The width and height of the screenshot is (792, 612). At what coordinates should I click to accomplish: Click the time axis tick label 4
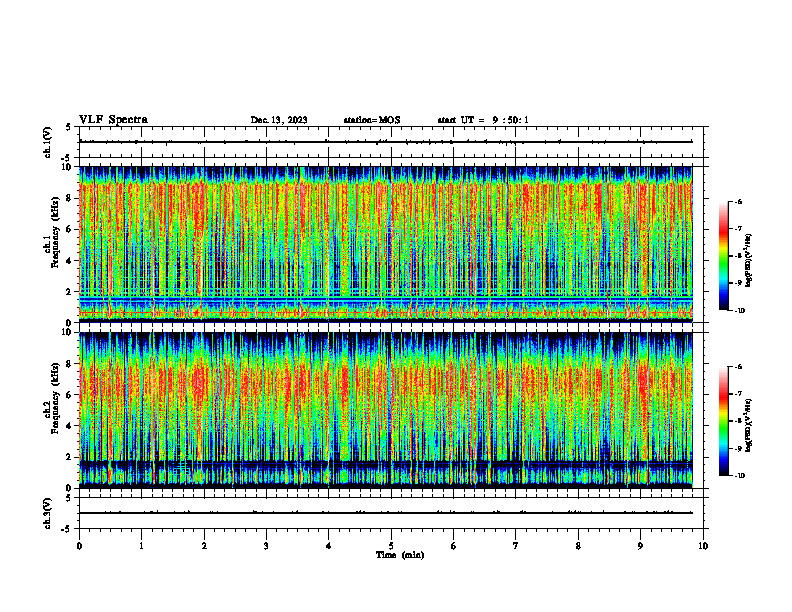click(x=329, y=546)
